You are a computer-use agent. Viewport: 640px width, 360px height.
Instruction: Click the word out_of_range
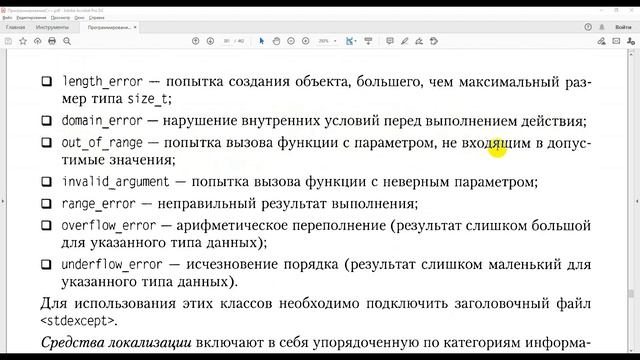pos(102,143)
